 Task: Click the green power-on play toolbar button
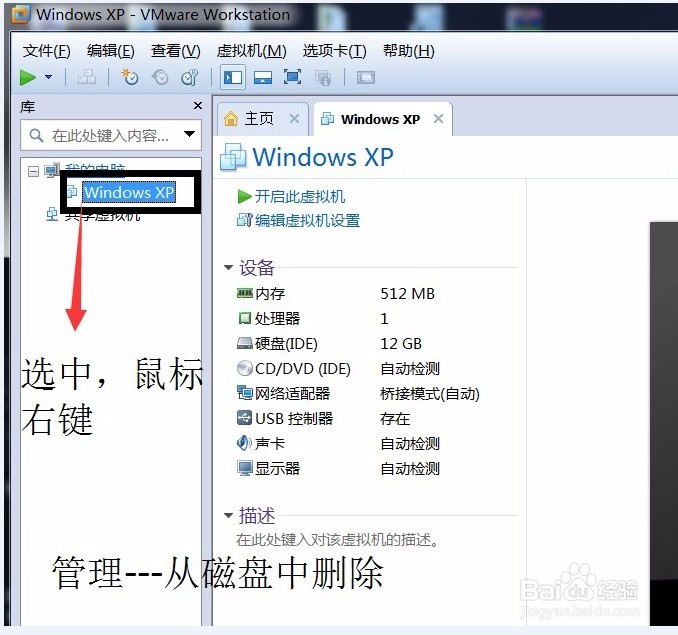pyautogui.click(x=28, y=78)
